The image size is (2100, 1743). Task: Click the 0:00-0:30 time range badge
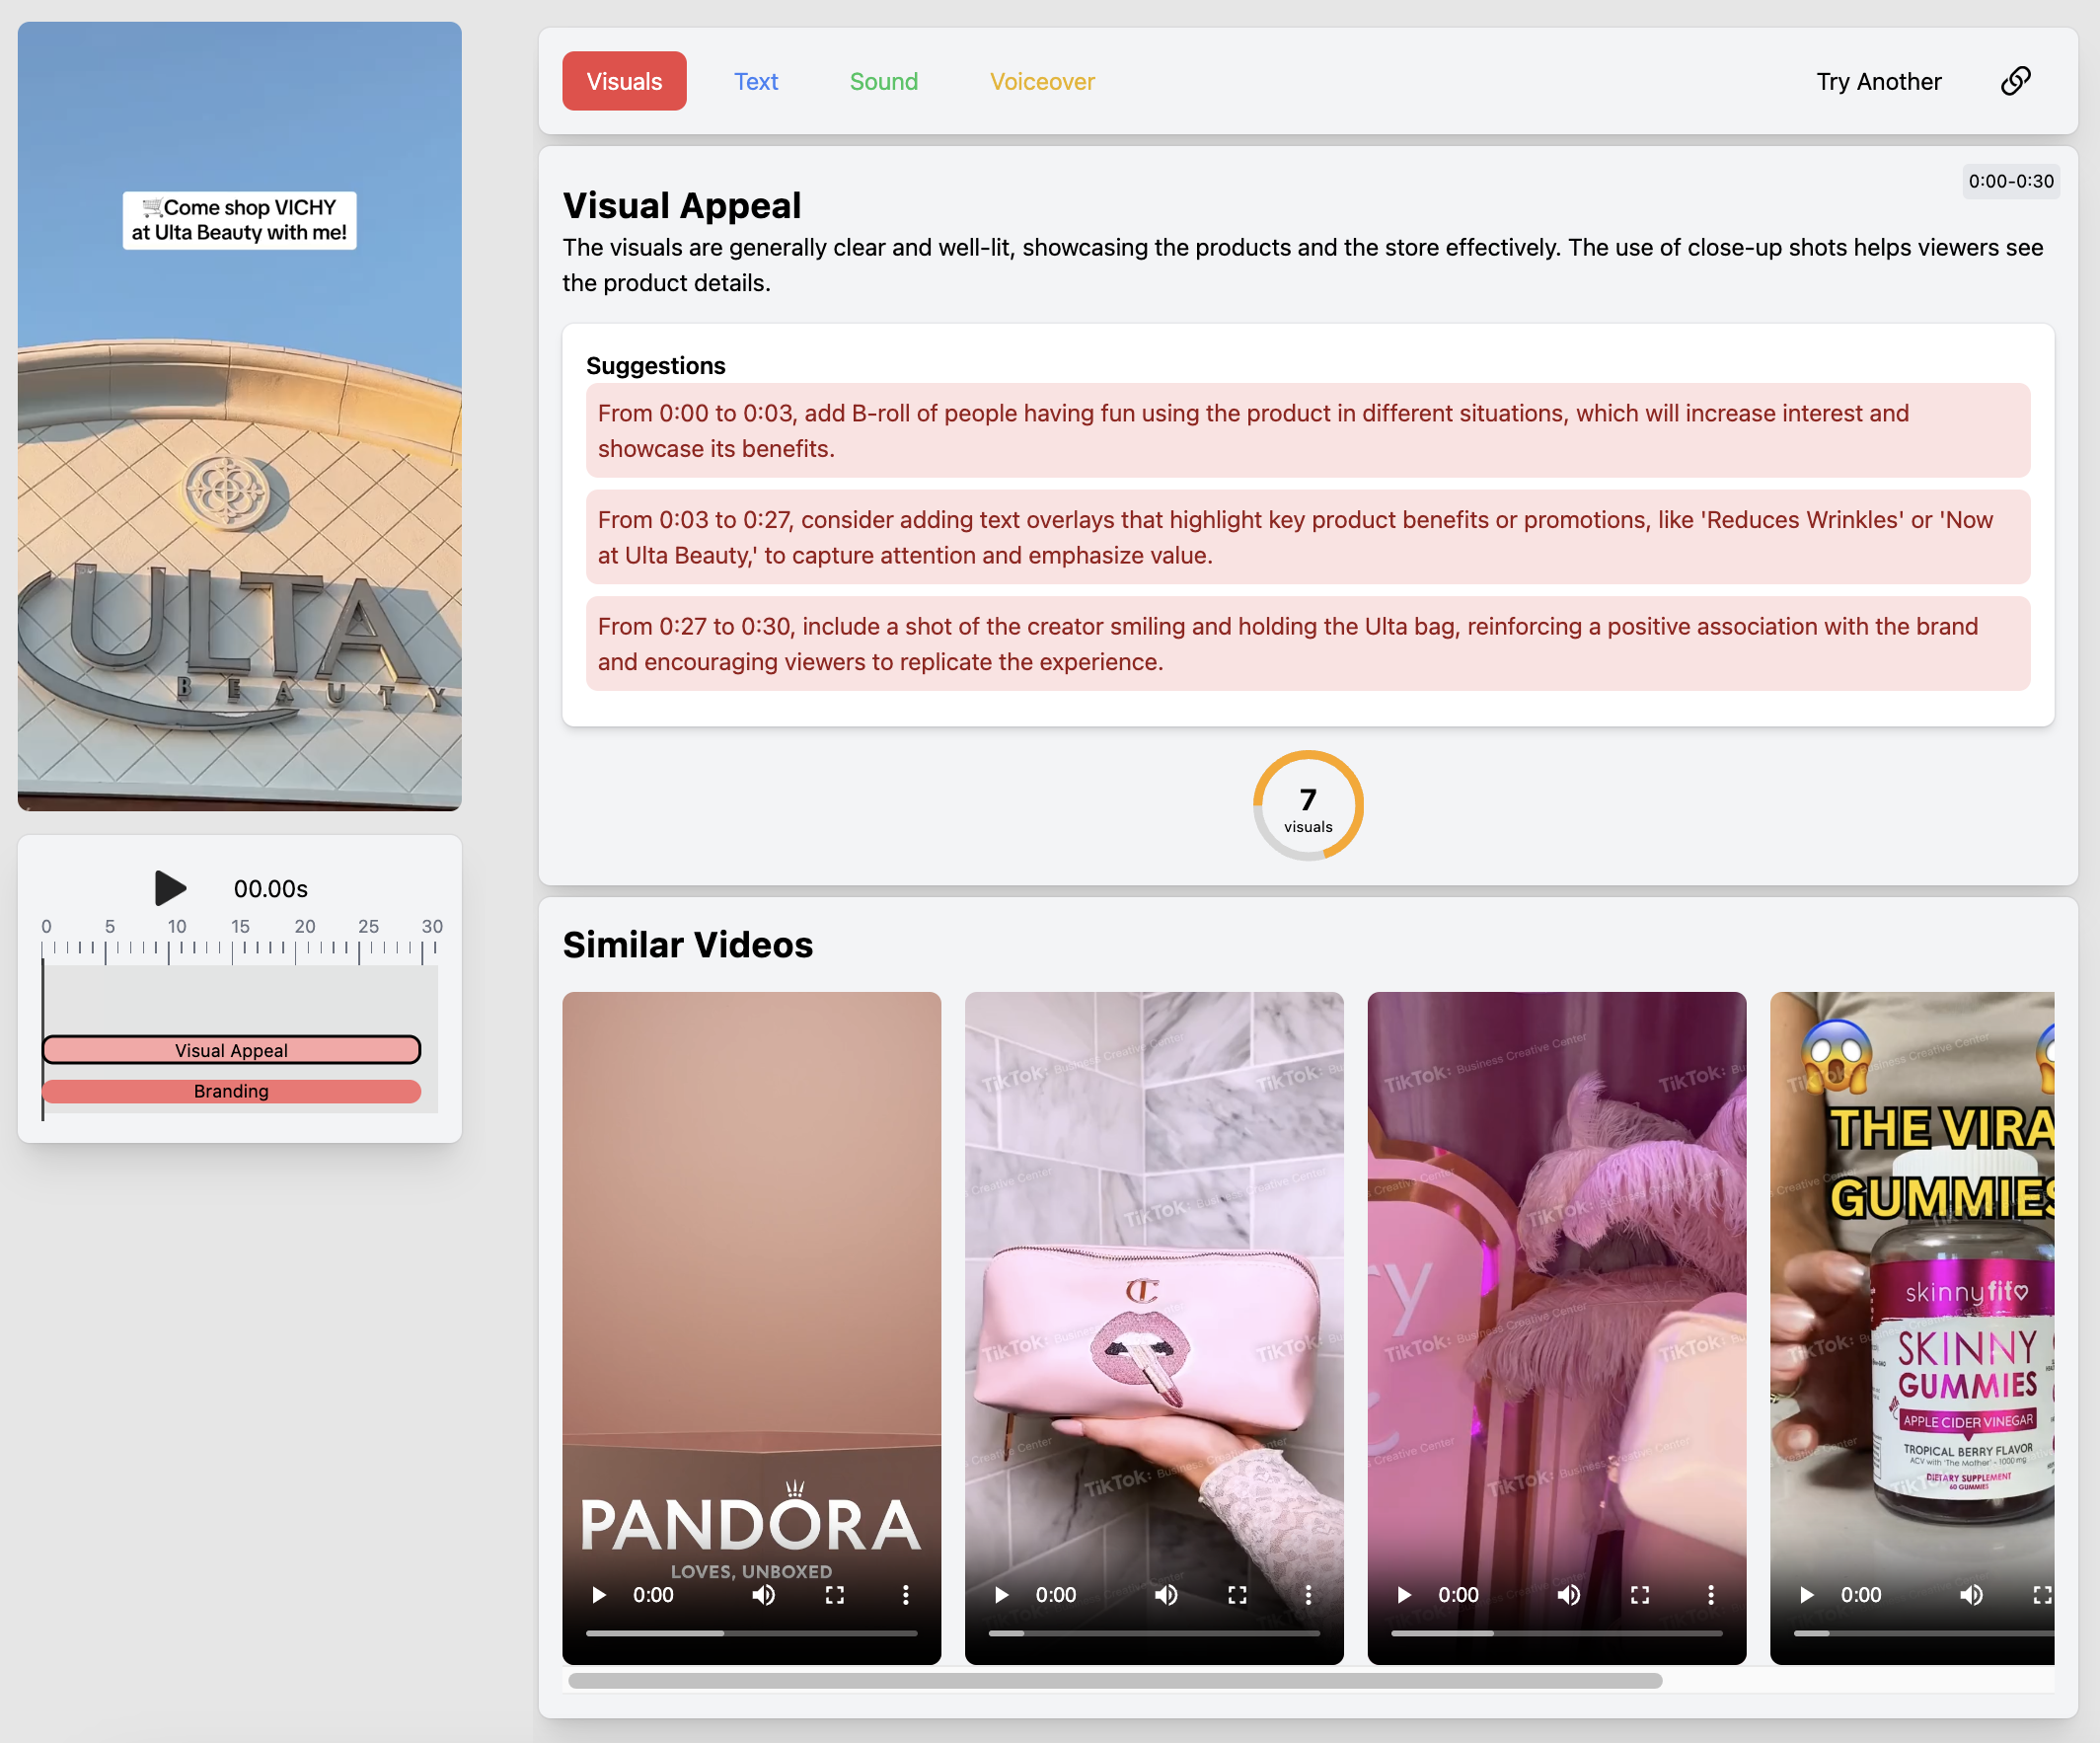coord(2012,181)
